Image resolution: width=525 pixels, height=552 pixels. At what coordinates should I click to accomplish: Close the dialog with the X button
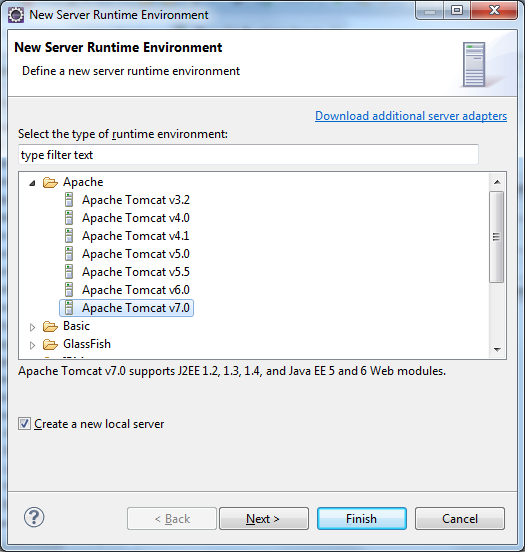494,10
